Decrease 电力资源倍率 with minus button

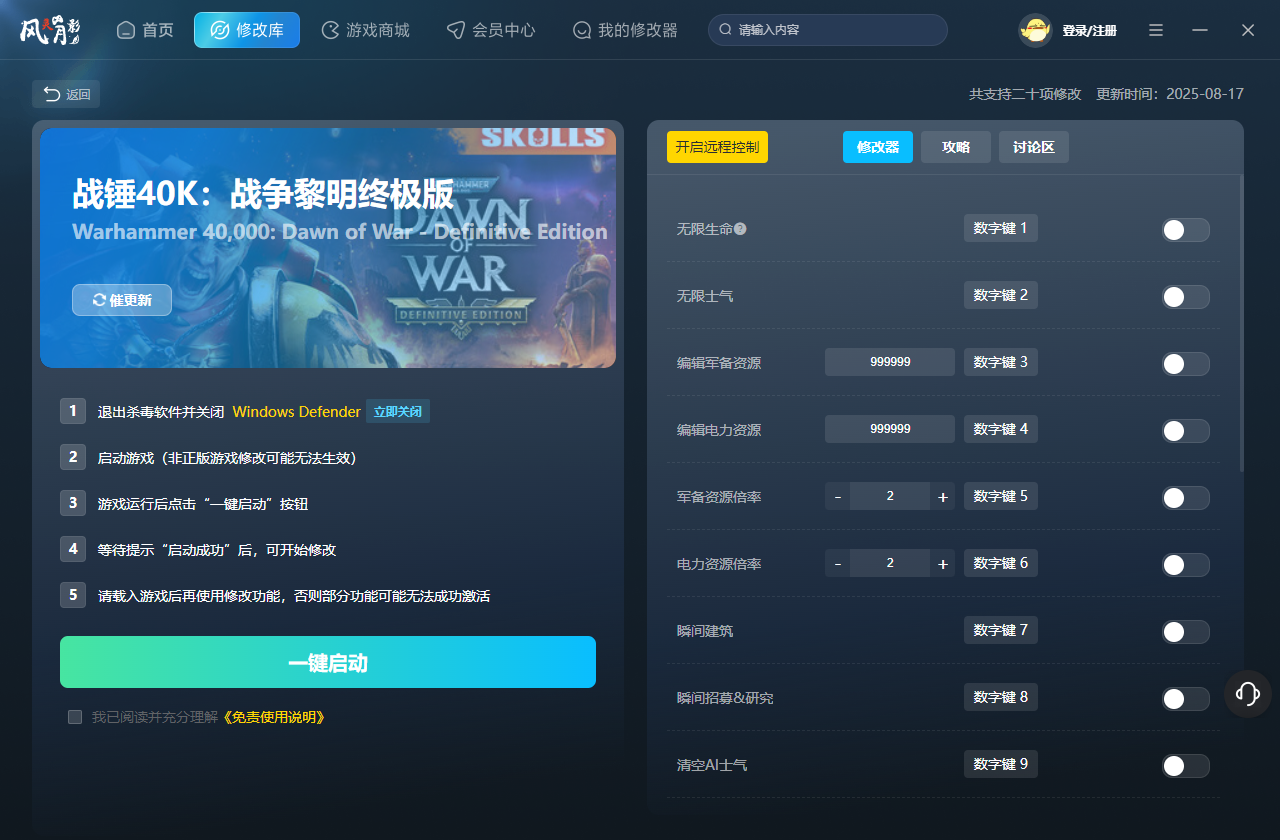click(838, 563)
